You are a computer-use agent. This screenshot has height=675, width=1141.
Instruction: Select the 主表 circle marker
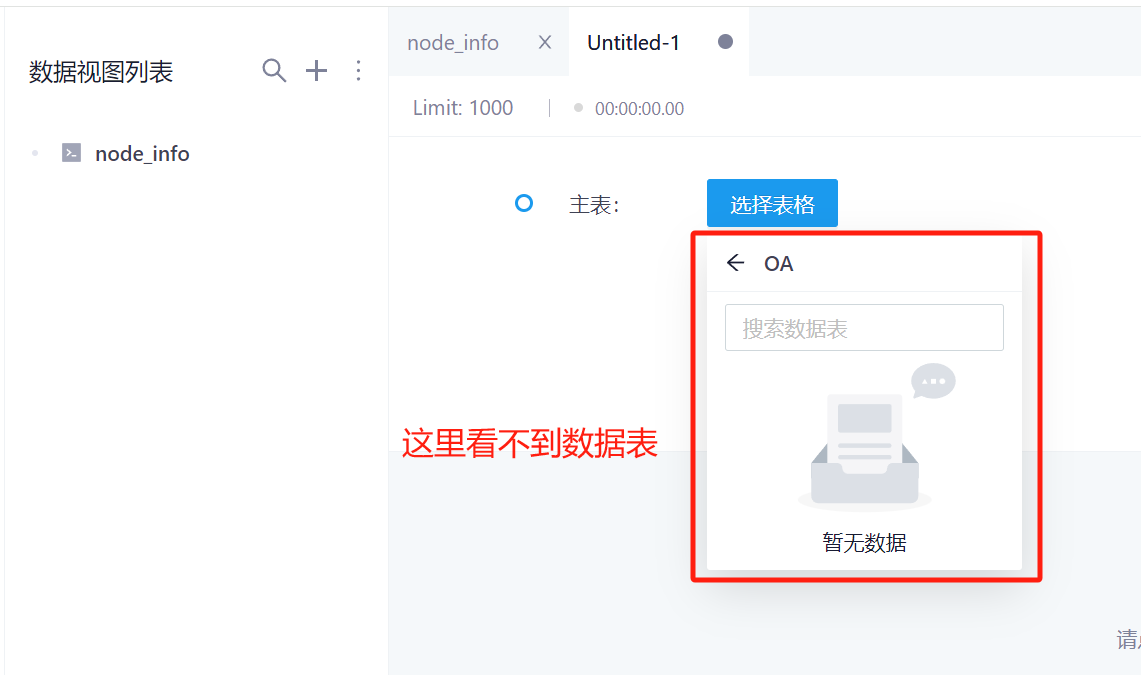point(524,203)
